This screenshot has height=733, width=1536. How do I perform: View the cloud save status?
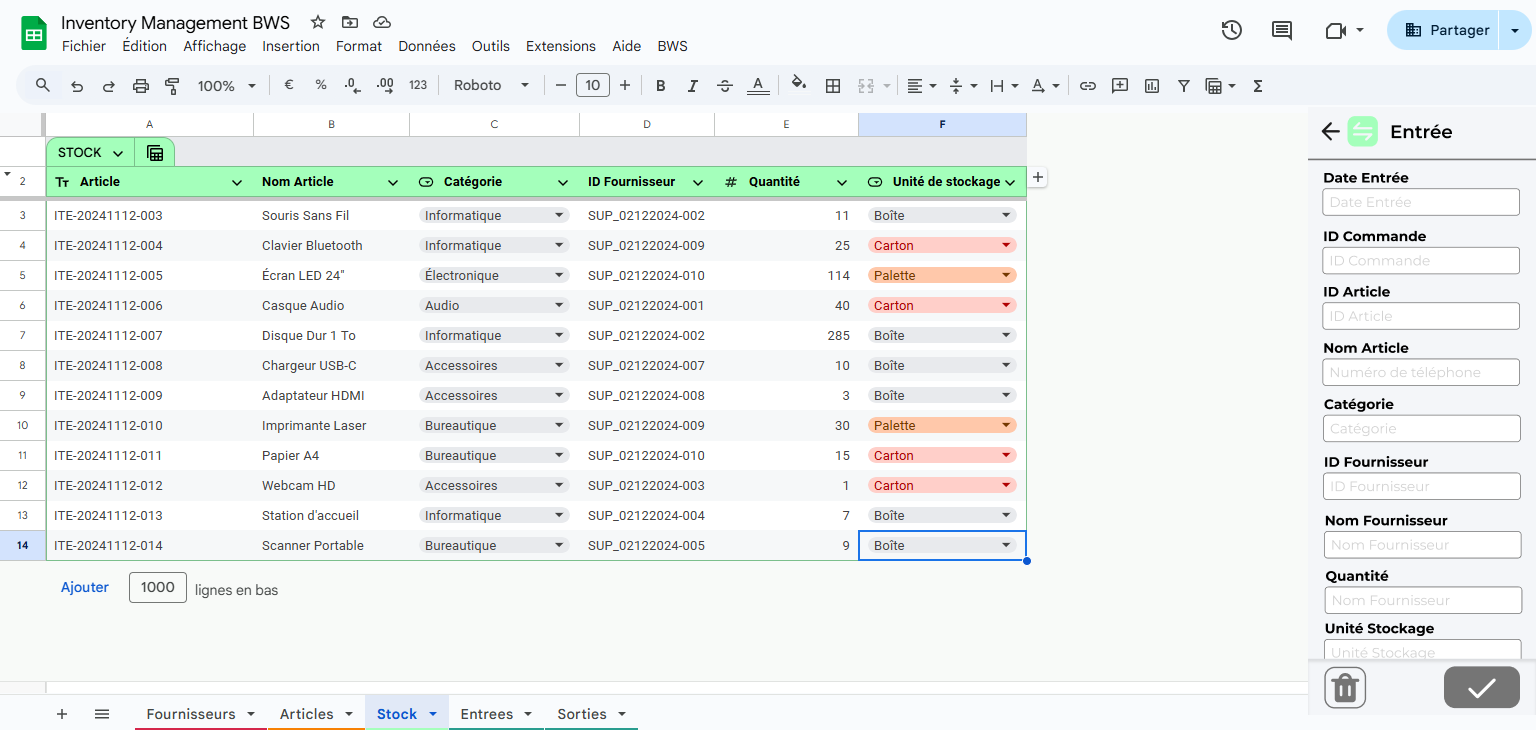point(381,22)
